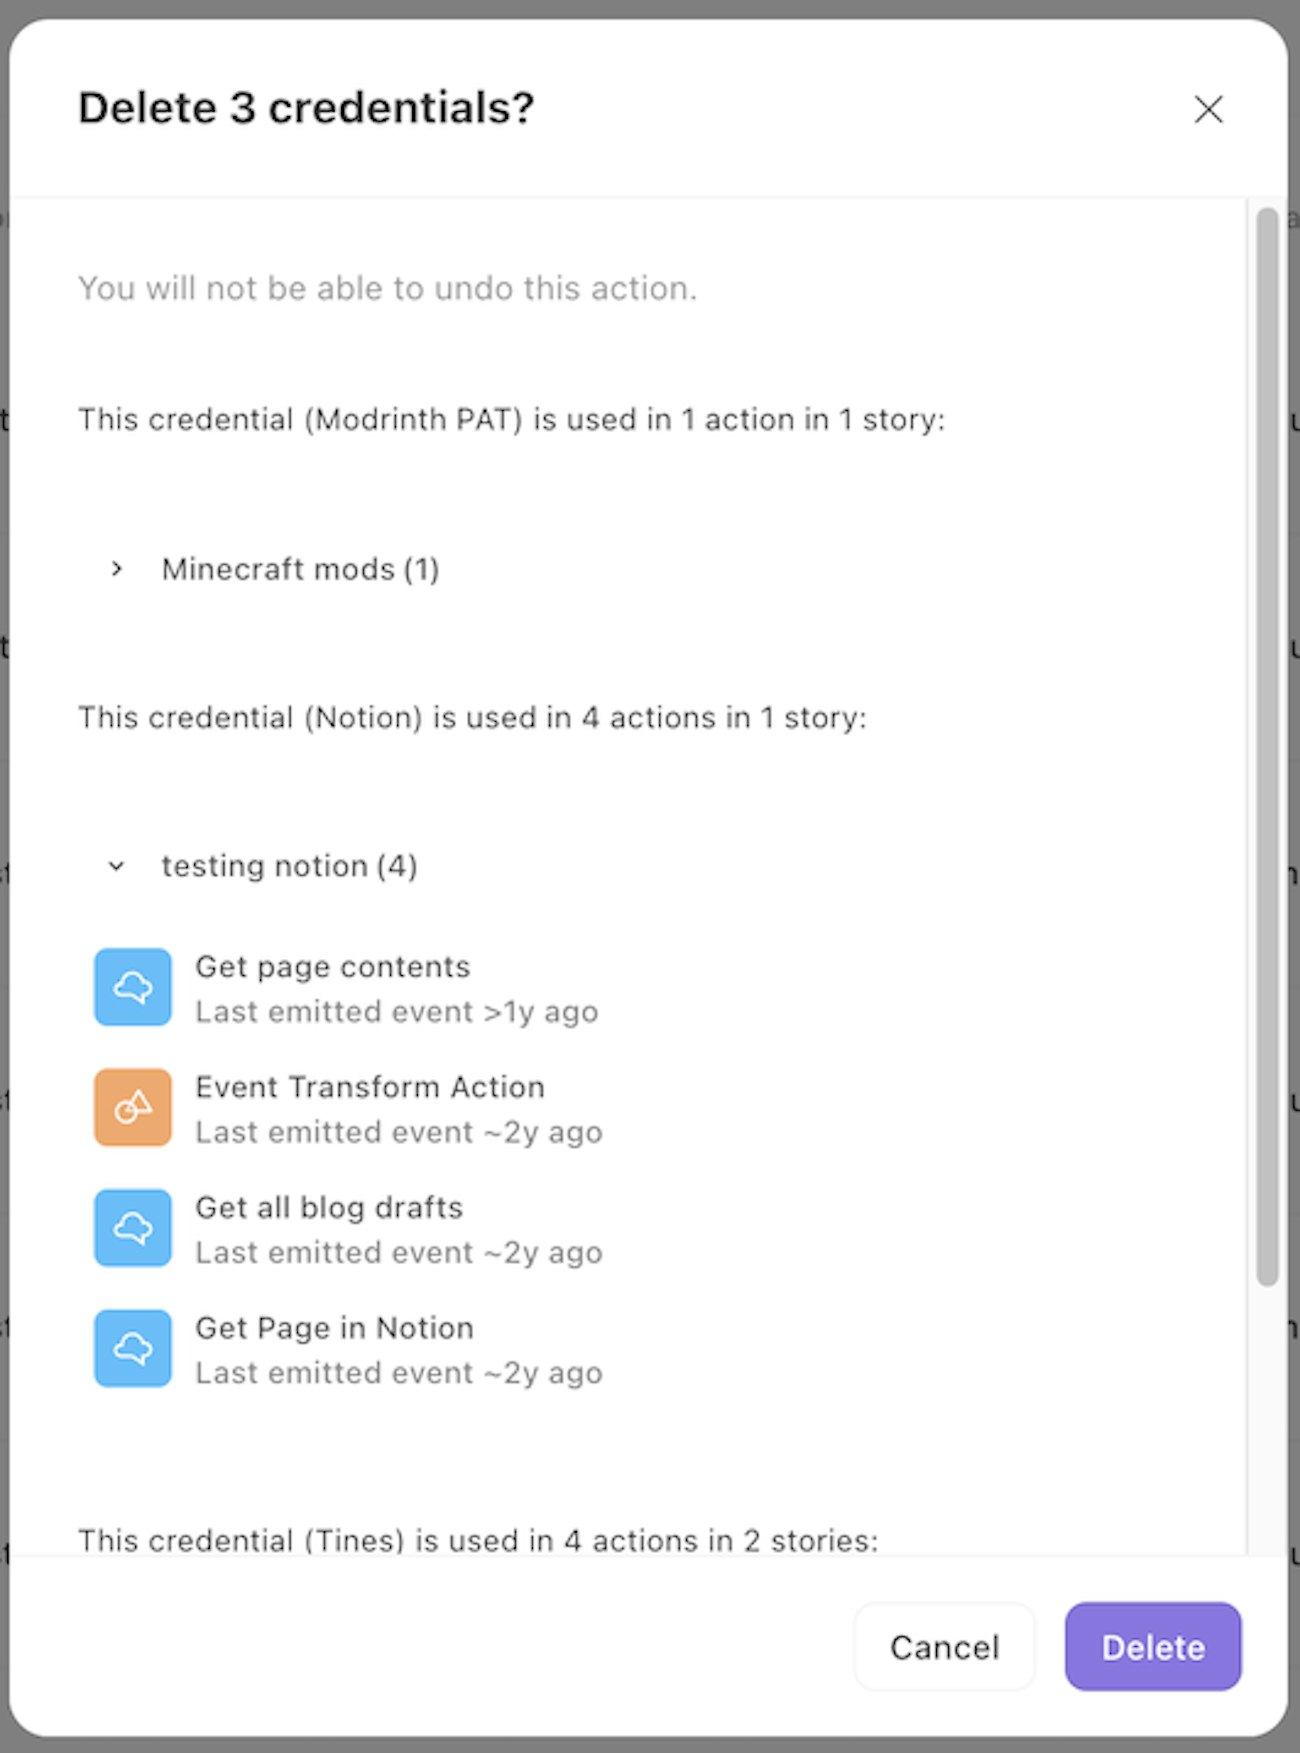Screen dimensions: 1300x1753
Task: Close the Delete credentials dialog
Action: click(1208, 109)
